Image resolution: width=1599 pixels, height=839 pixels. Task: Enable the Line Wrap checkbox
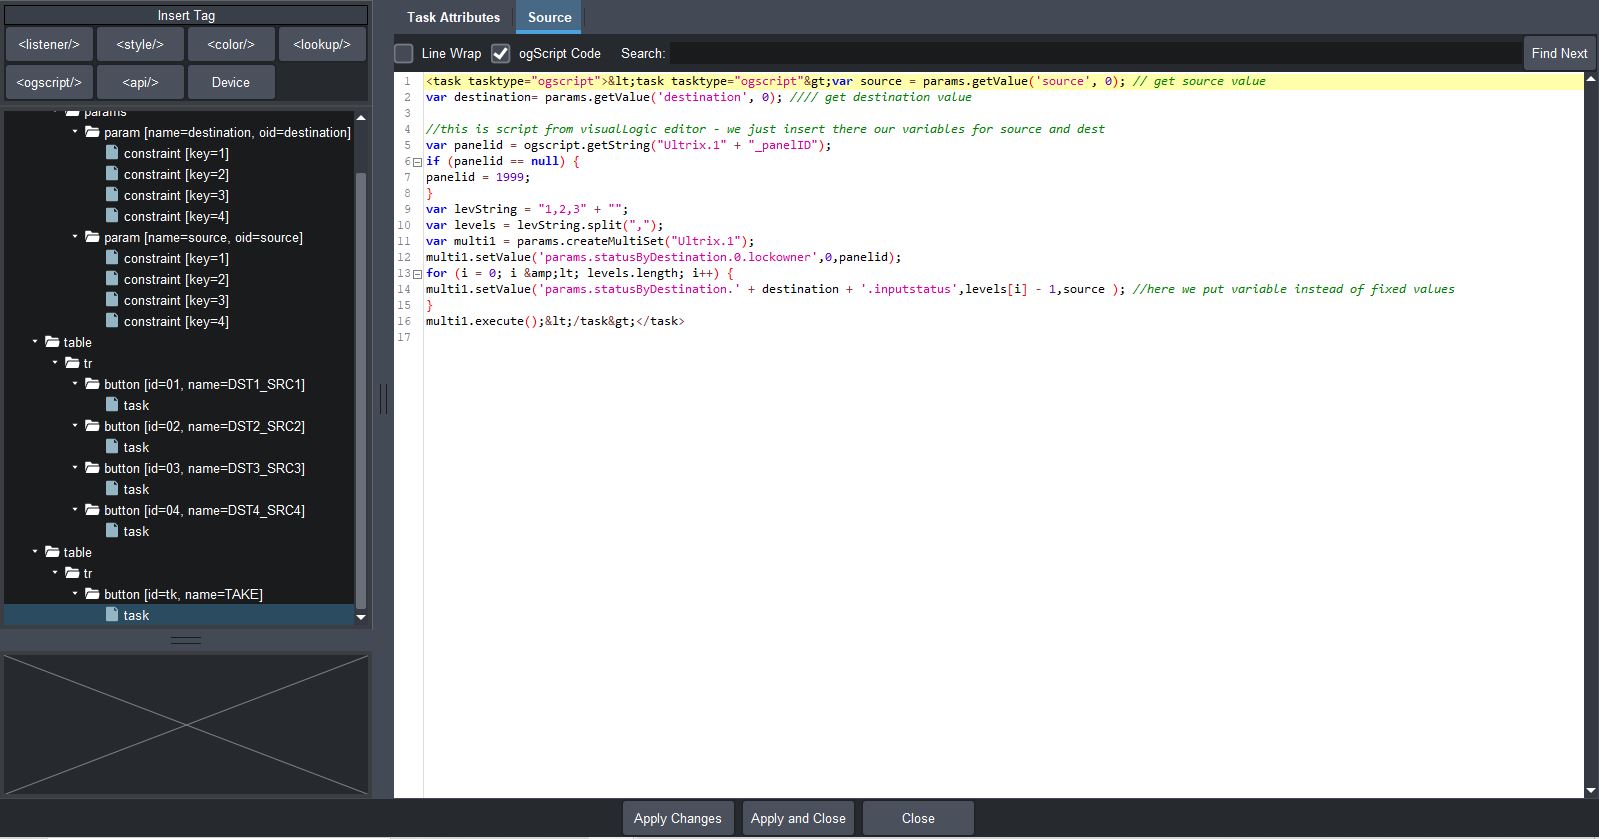(x=404, y=54)
